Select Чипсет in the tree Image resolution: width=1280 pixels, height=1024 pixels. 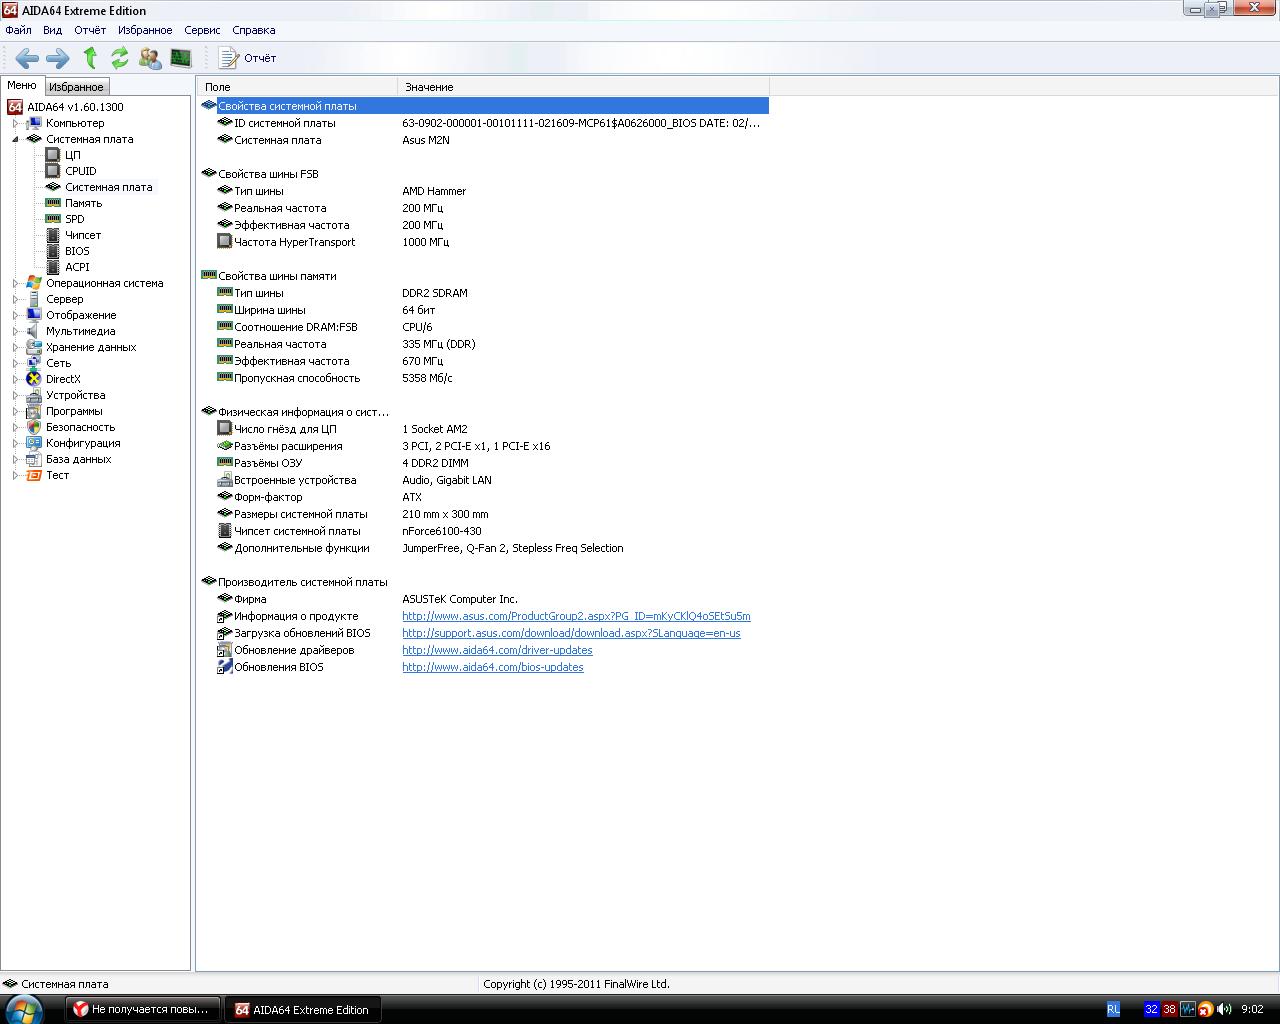tap(83, 235)
